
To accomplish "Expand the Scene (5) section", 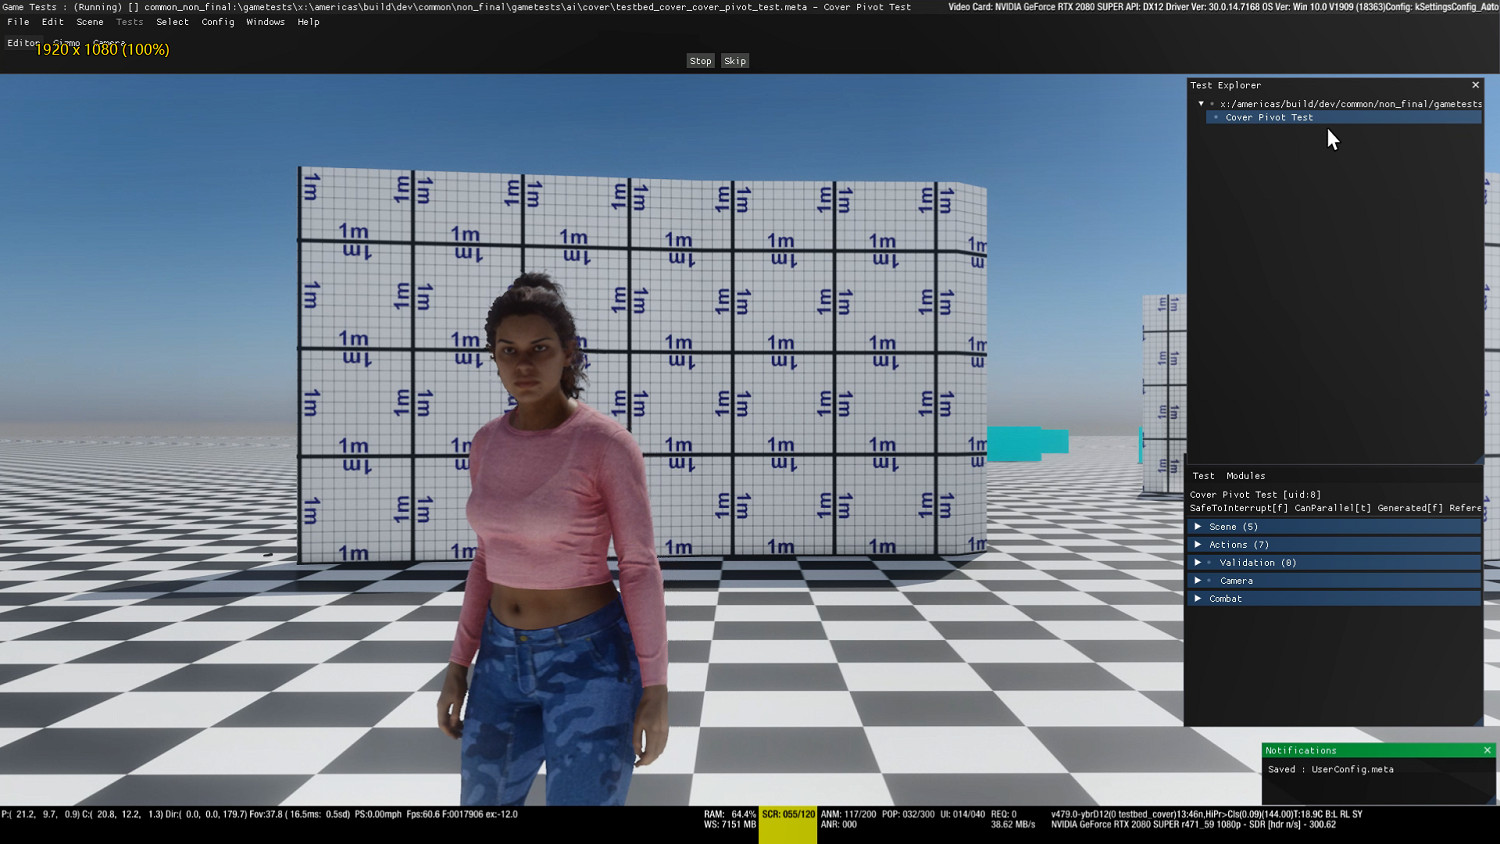I will pyautogui.click(x=1198, y=527).
